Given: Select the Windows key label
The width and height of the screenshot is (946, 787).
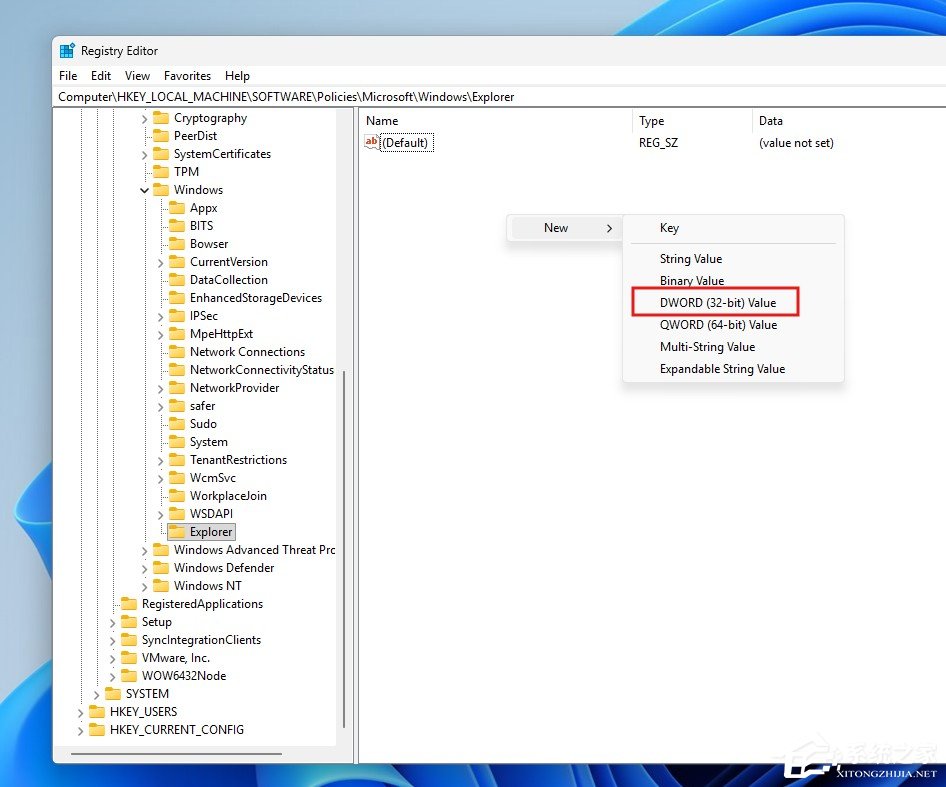Looking at the screenshot, I should pos(198,190).
